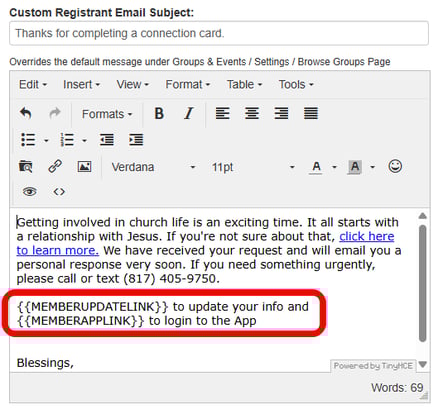The height and width of the screenshot is (414, 443).
Task: Open the background color picker arrow
Action: tap(373, 167)
